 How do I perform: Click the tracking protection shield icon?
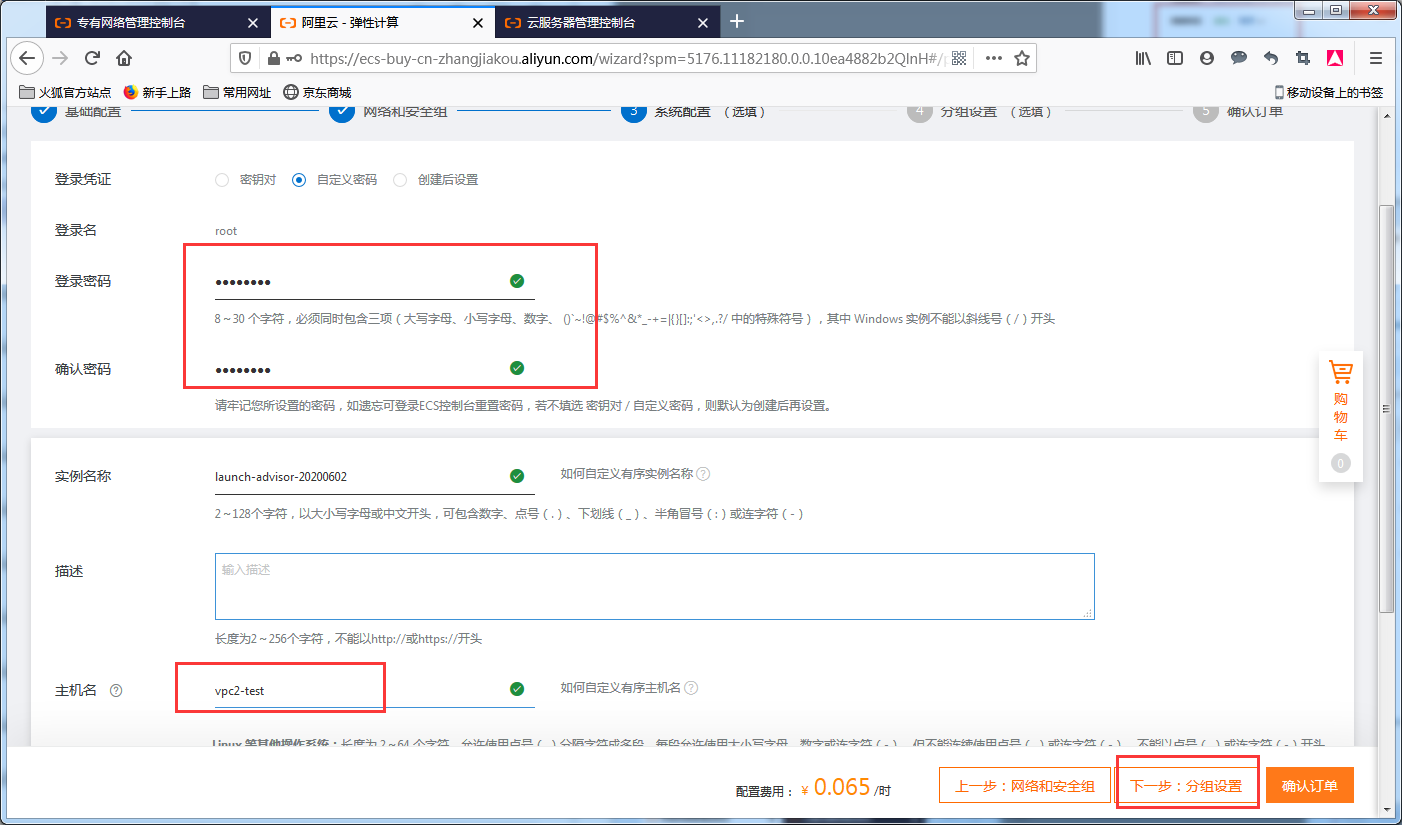click(x=244, y=58)
